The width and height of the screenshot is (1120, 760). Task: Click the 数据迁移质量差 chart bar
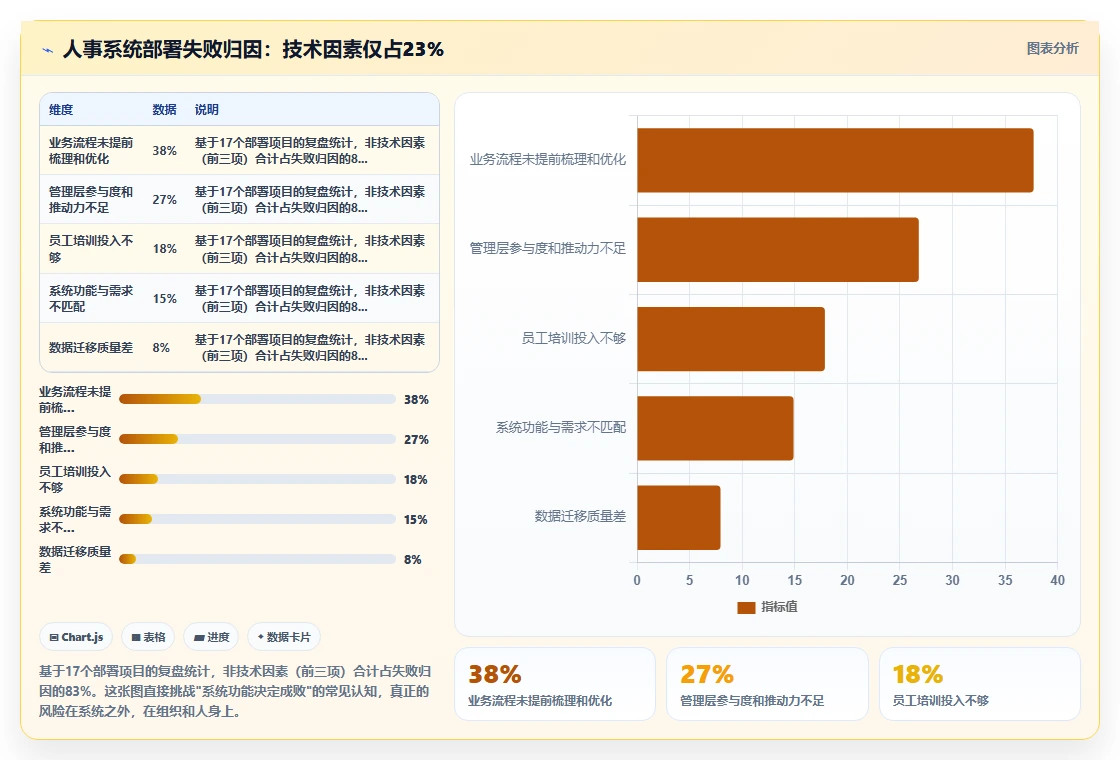click(679, 517)
